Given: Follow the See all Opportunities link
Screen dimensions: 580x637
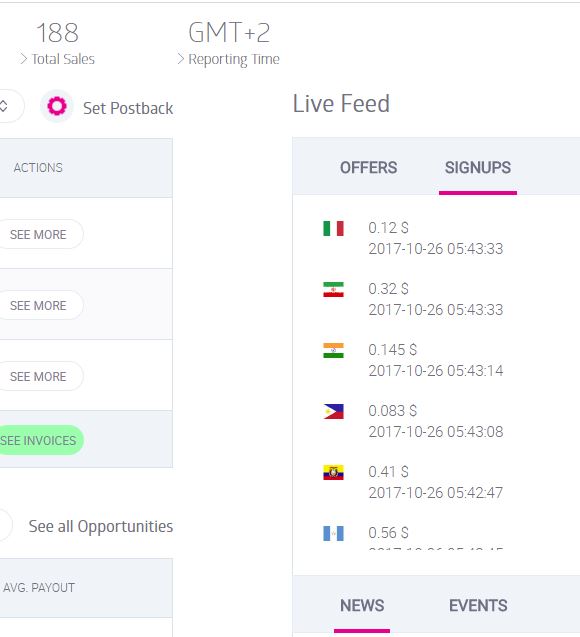Looking at the screenshot, I should 101,526.
